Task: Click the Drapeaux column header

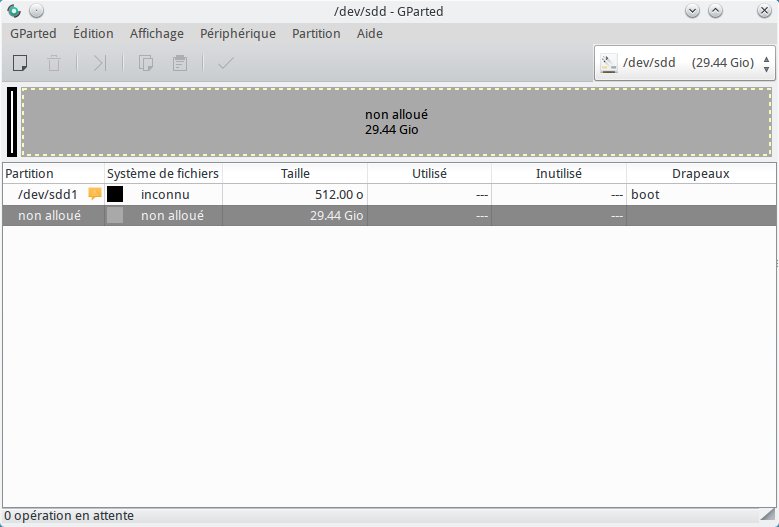Action: [701, 173]
